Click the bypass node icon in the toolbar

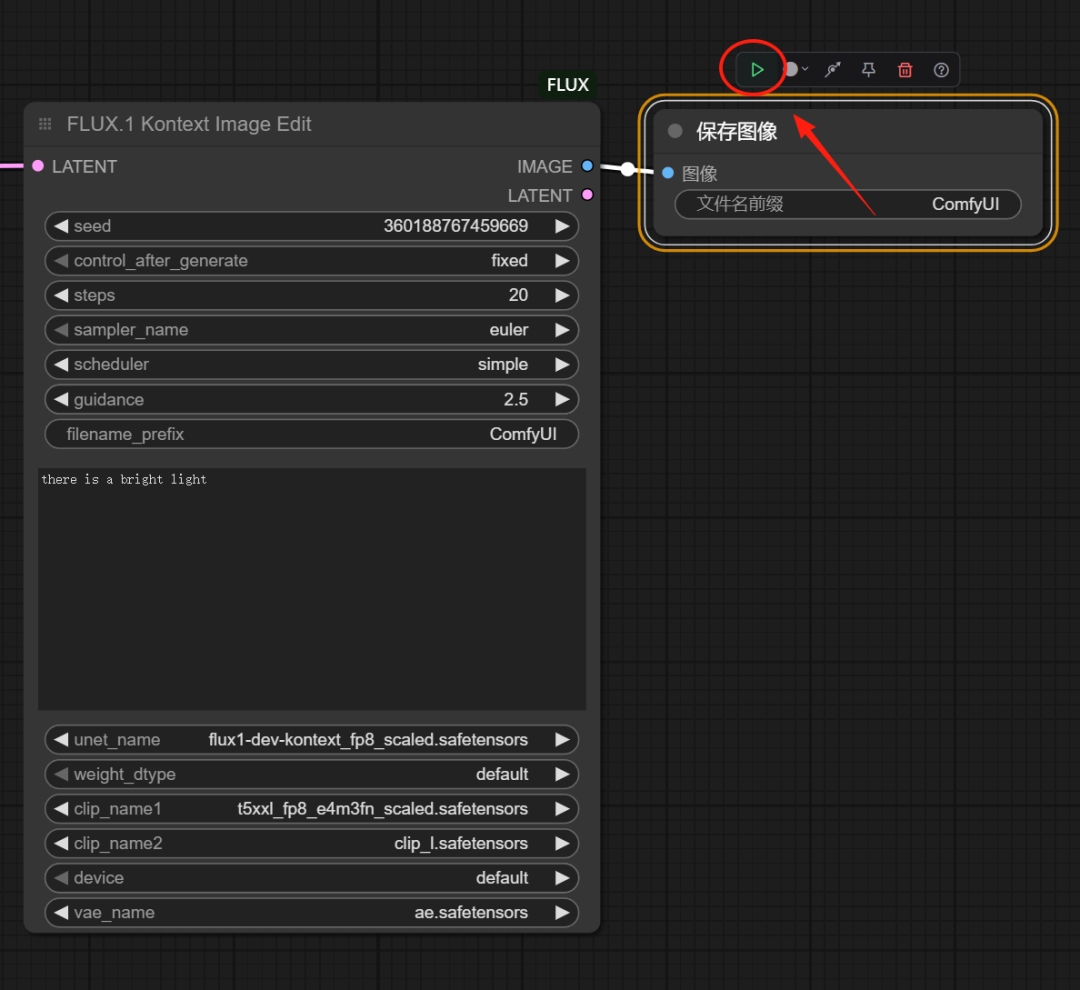click(x=833, y=70)
